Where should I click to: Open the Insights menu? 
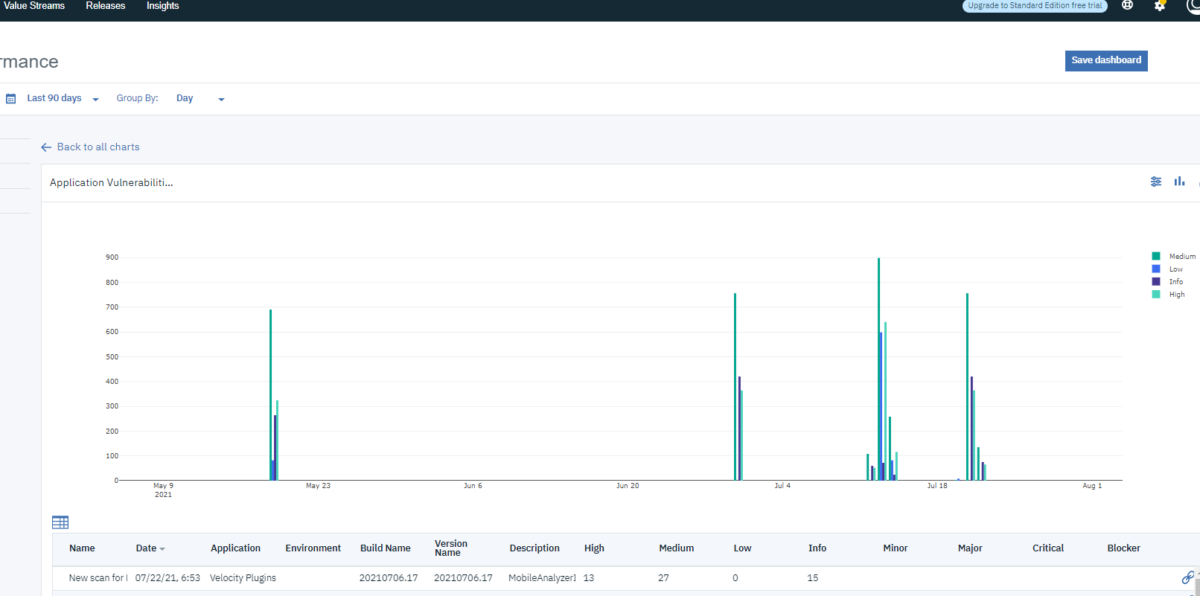163,6
